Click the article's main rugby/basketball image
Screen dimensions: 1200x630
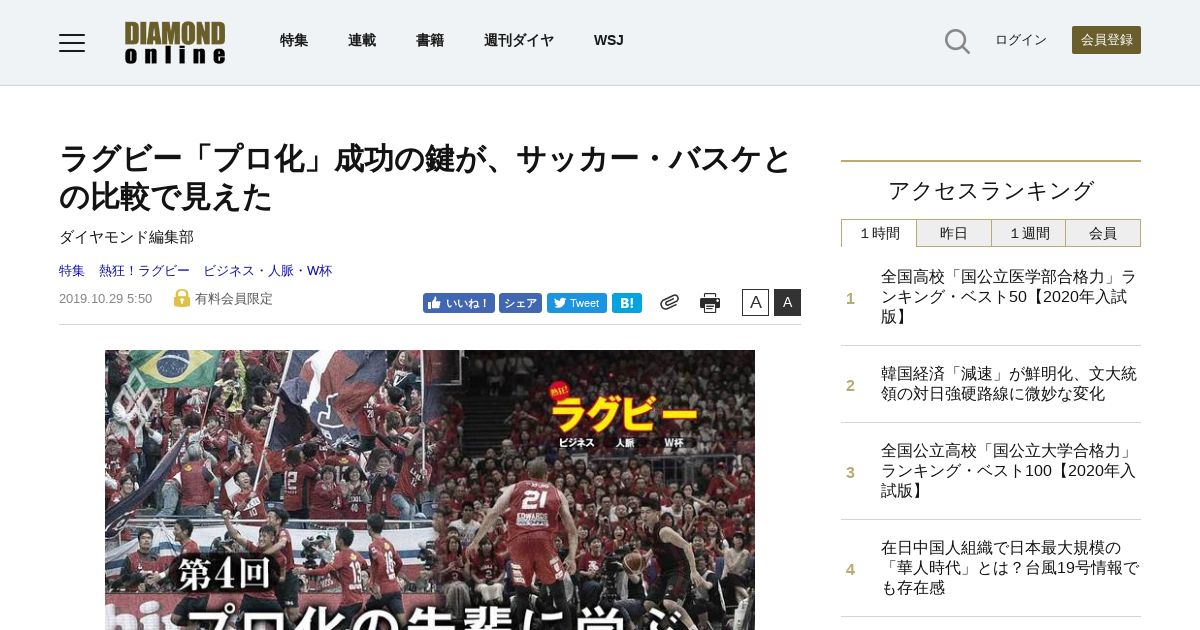click(430, 490)
